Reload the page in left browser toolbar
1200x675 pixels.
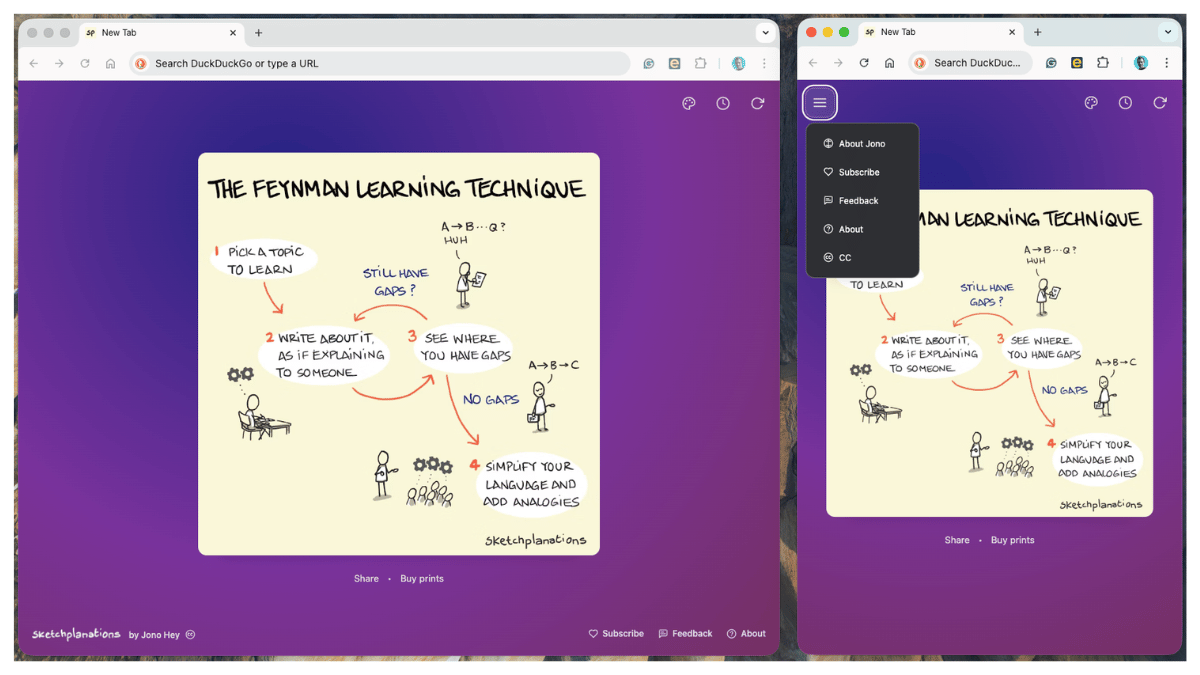click(85, 63)
